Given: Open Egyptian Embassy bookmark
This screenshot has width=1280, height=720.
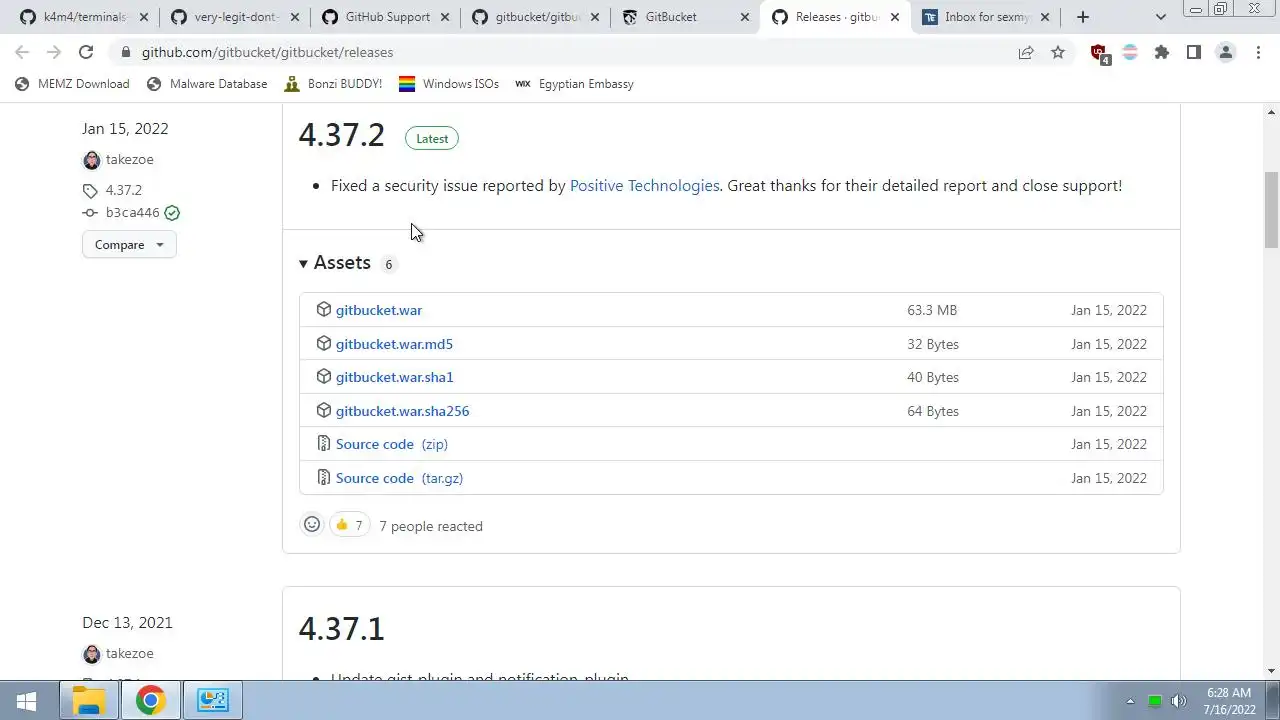Looking at the screenshot, I should click(x=574, y=84).
